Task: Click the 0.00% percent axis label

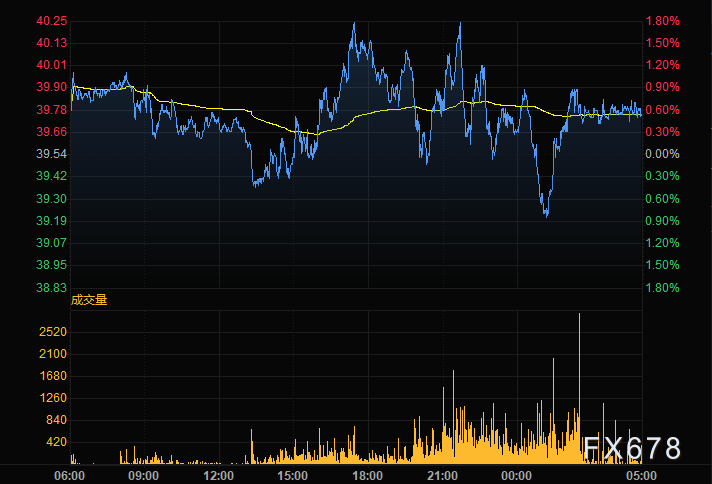Action: tap(663, 154)
